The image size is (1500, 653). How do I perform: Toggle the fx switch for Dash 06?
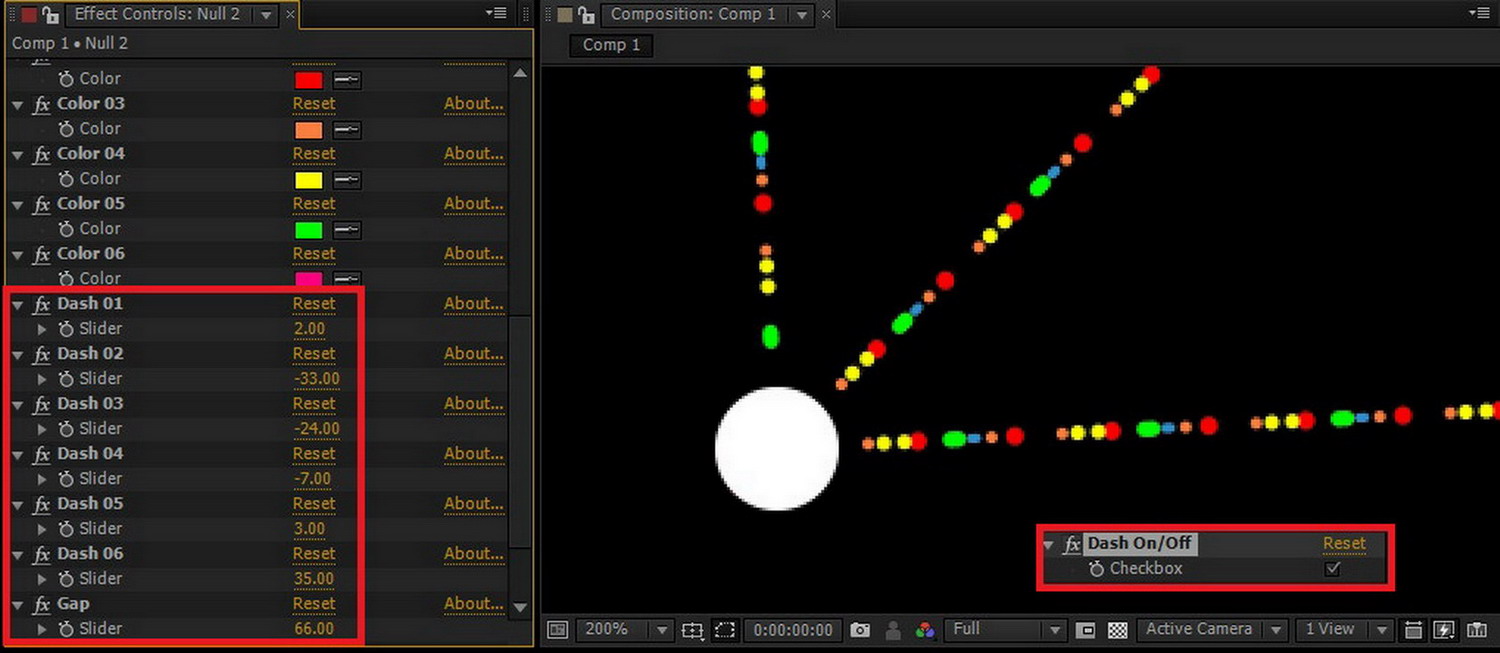[x=41, y=554]
